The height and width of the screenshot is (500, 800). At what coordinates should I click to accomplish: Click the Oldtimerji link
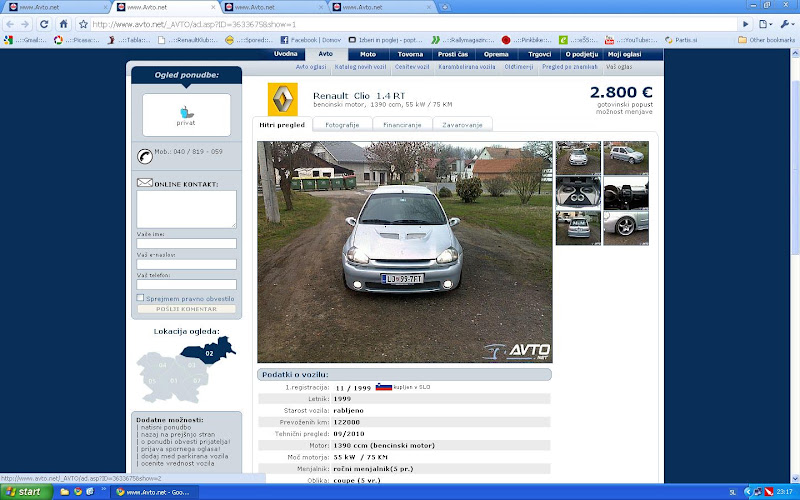click(519, 67)
